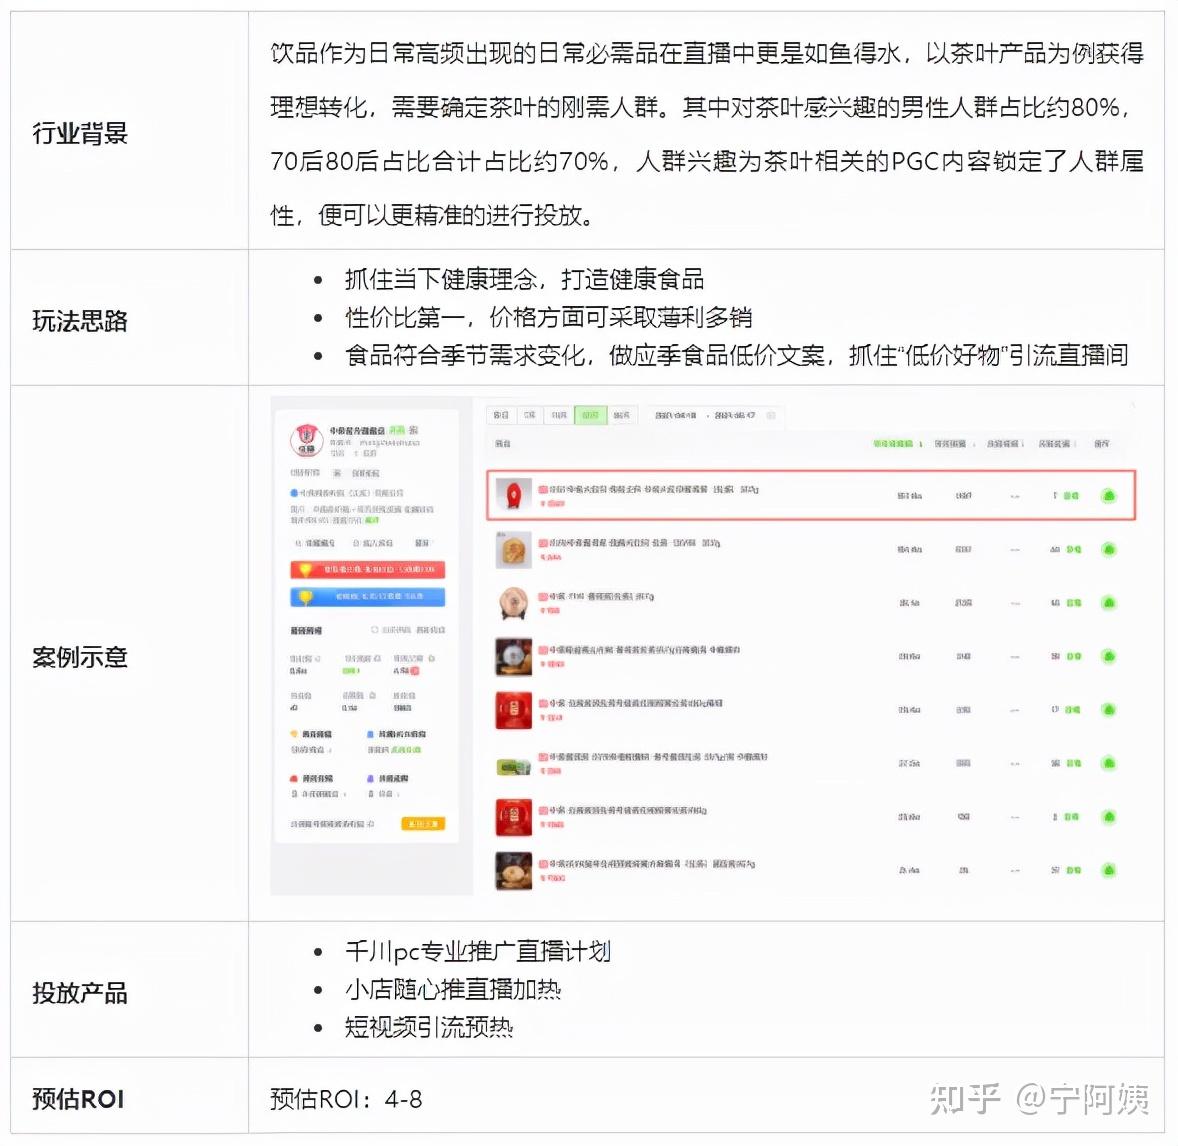Click green round icon in the red-outlined row
Image resolution: width=1178 pixels, height=1146 pixels.
(x=1108, y=496)
